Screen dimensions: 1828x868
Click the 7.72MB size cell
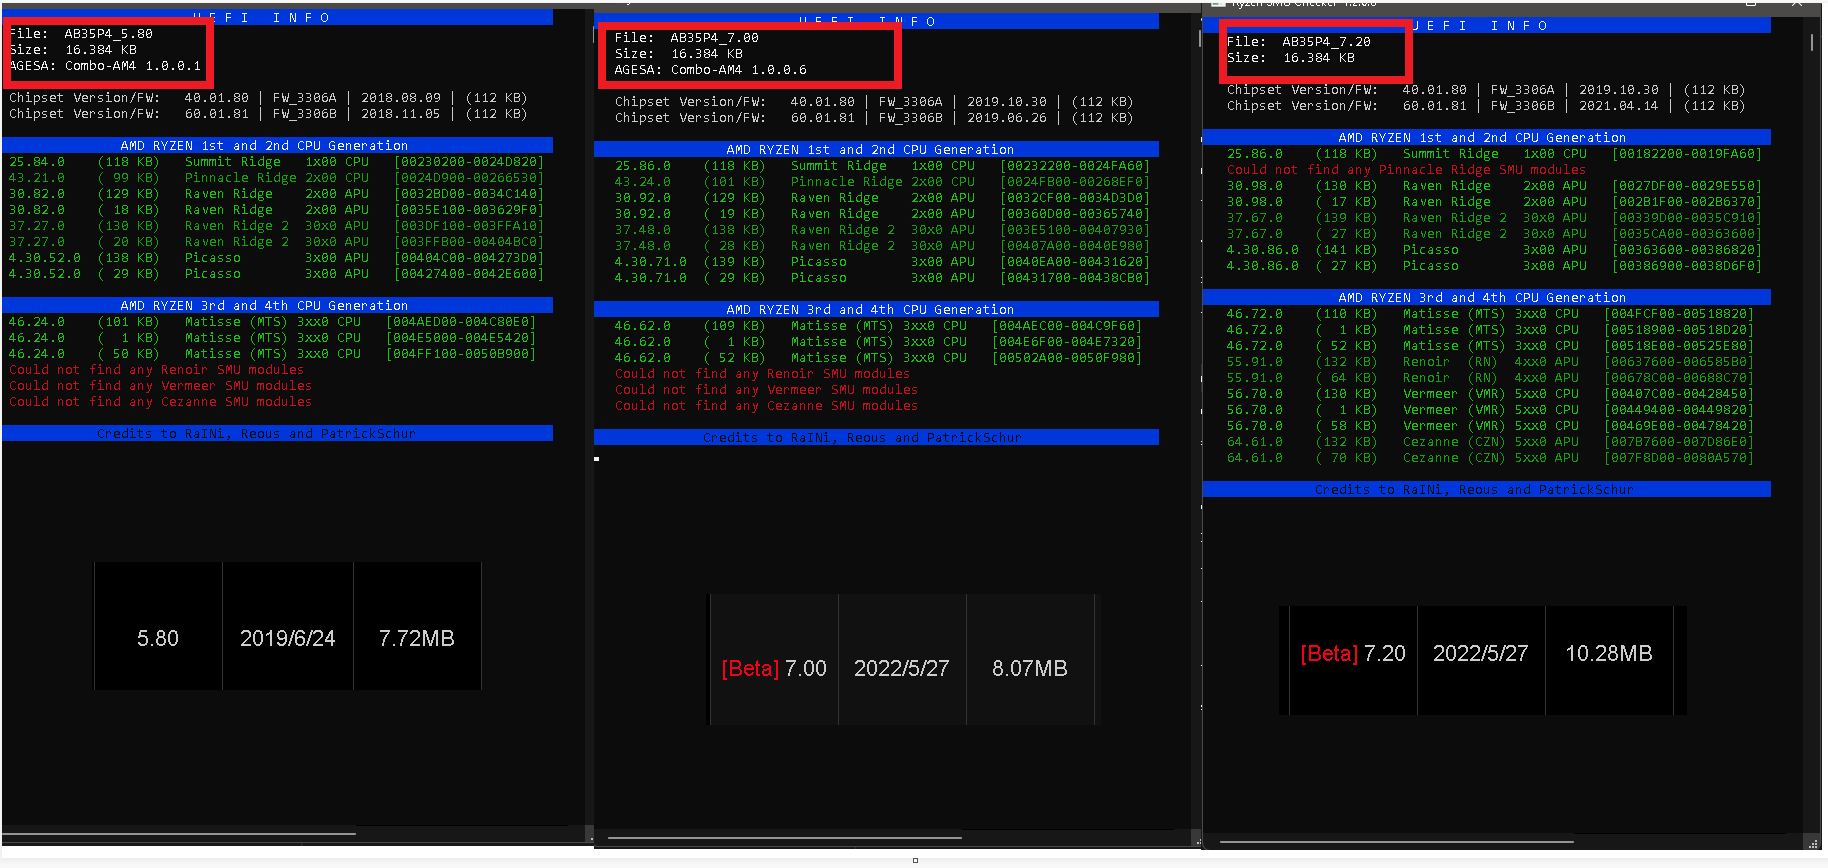(x=417, y=626)
